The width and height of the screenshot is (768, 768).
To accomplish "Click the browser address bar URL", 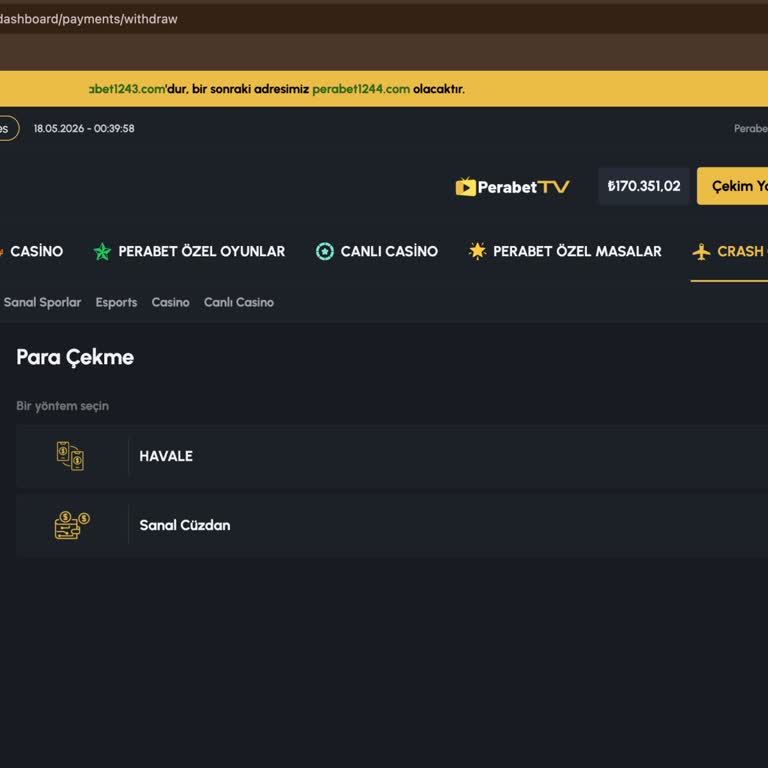I will click(89, 19).
